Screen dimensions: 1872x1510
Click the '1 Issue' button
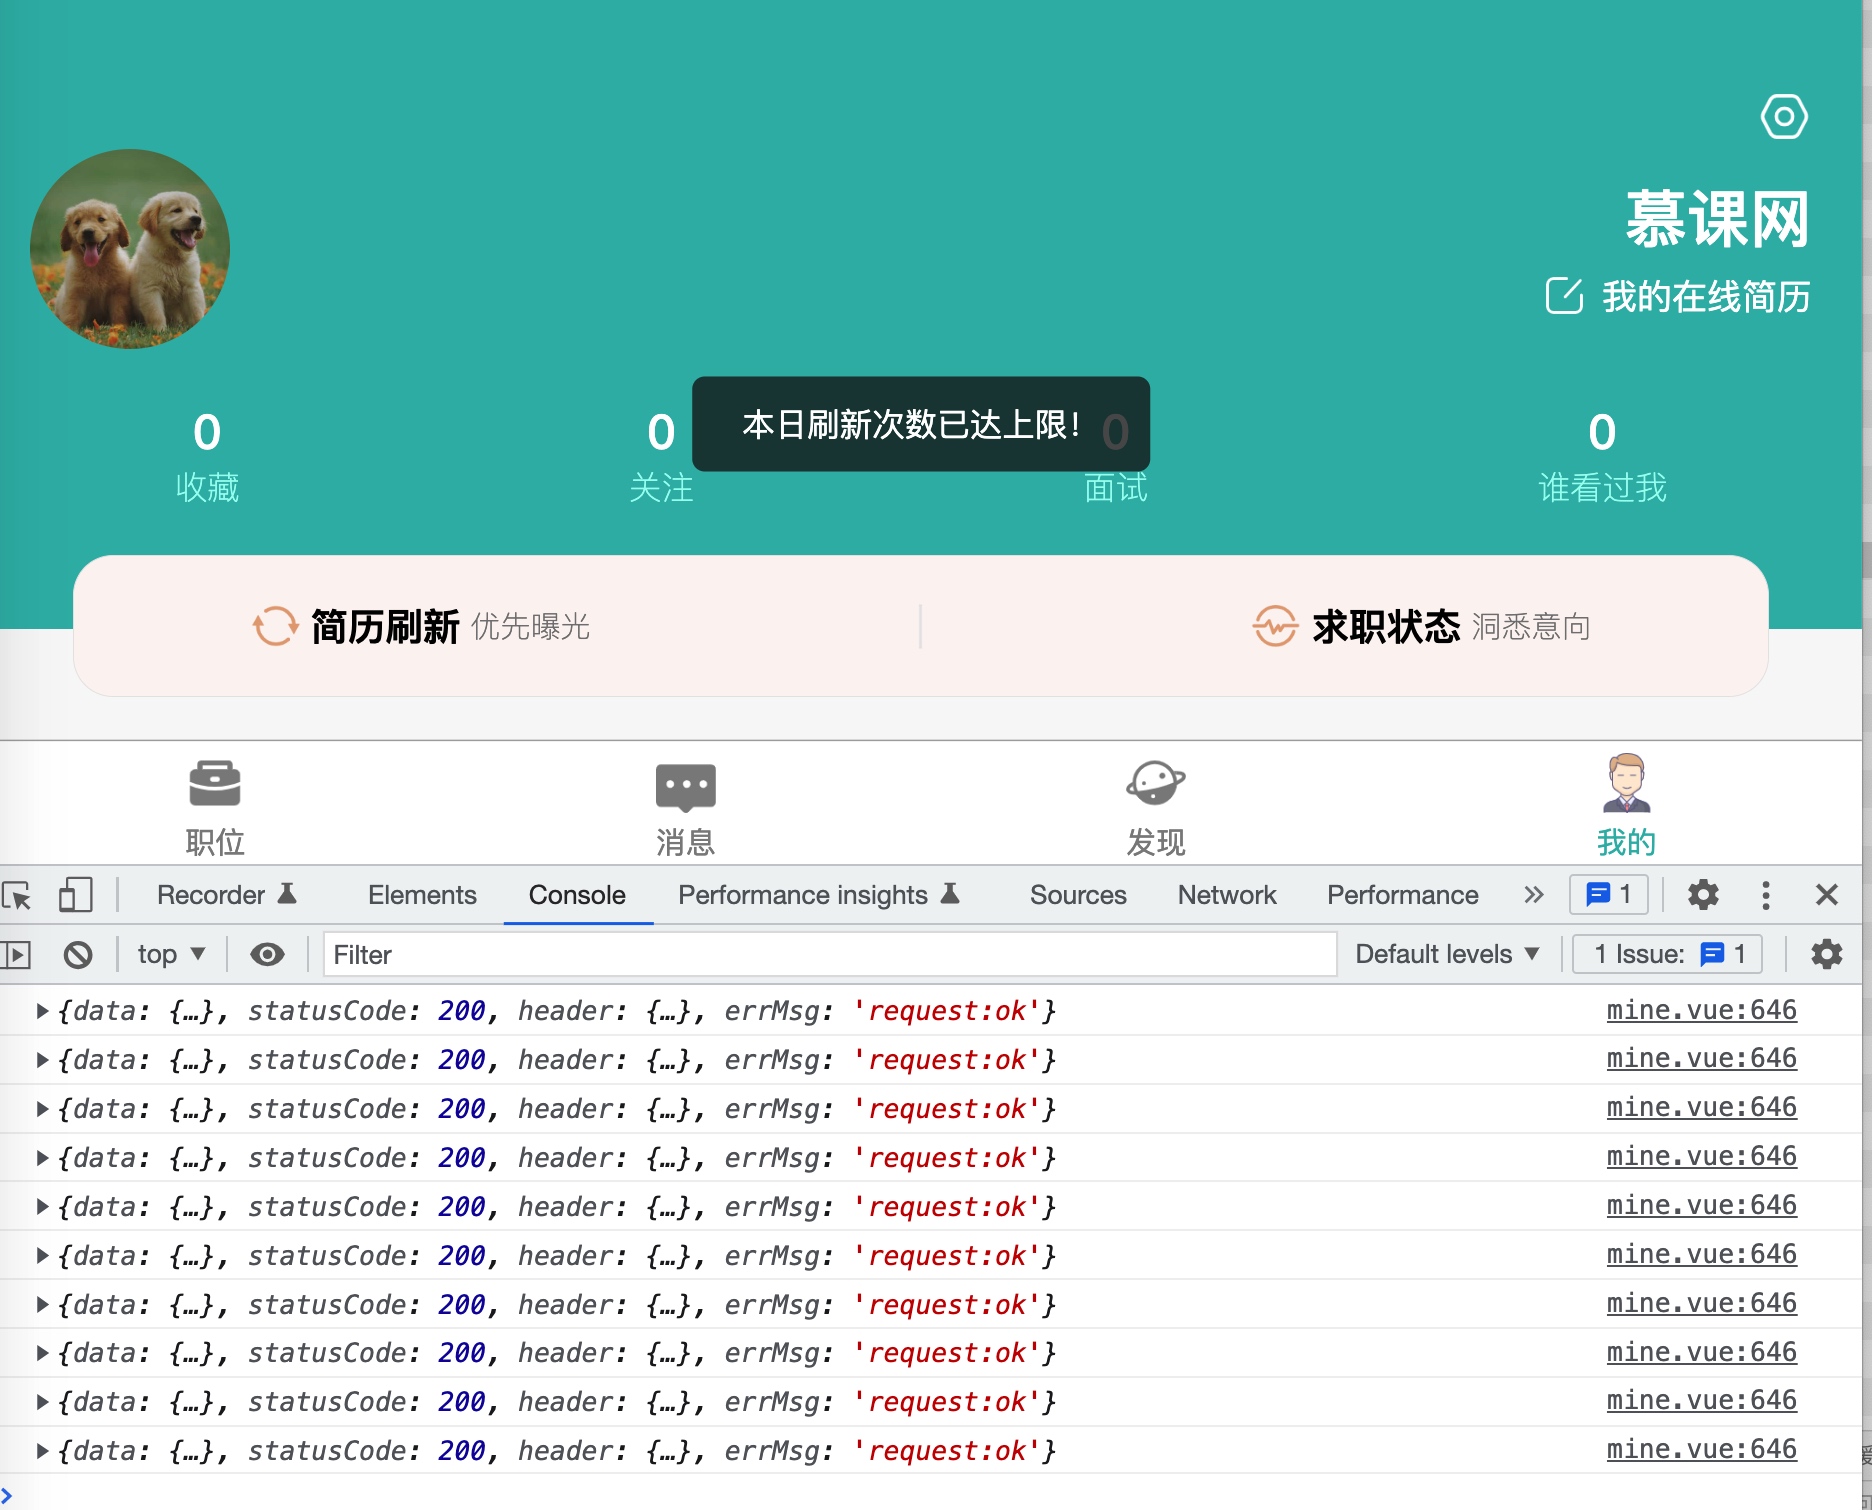1667,954
